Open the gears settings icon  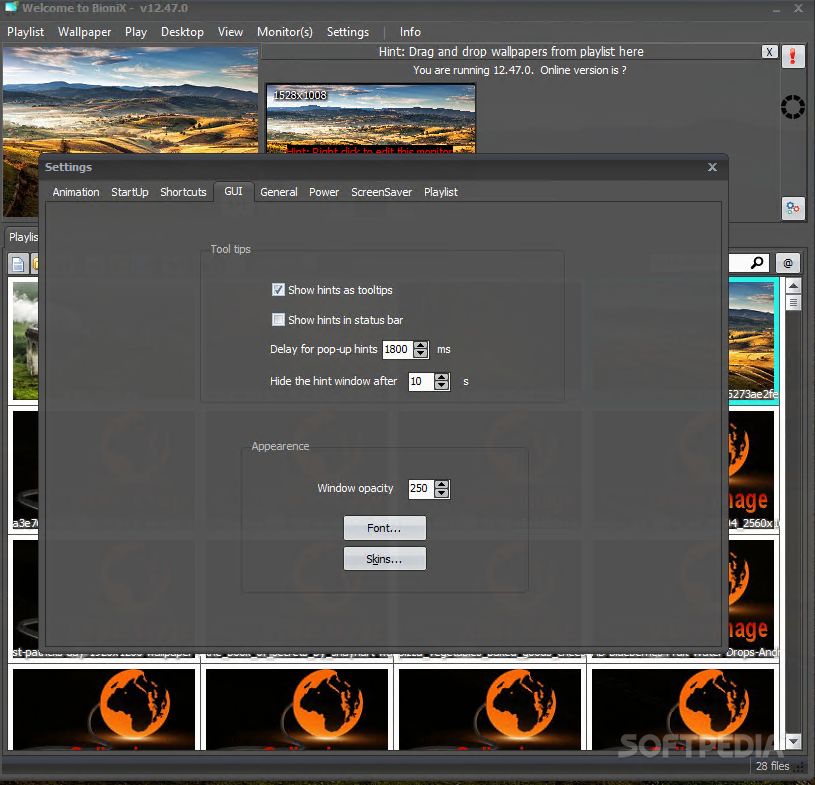[793, 208]
